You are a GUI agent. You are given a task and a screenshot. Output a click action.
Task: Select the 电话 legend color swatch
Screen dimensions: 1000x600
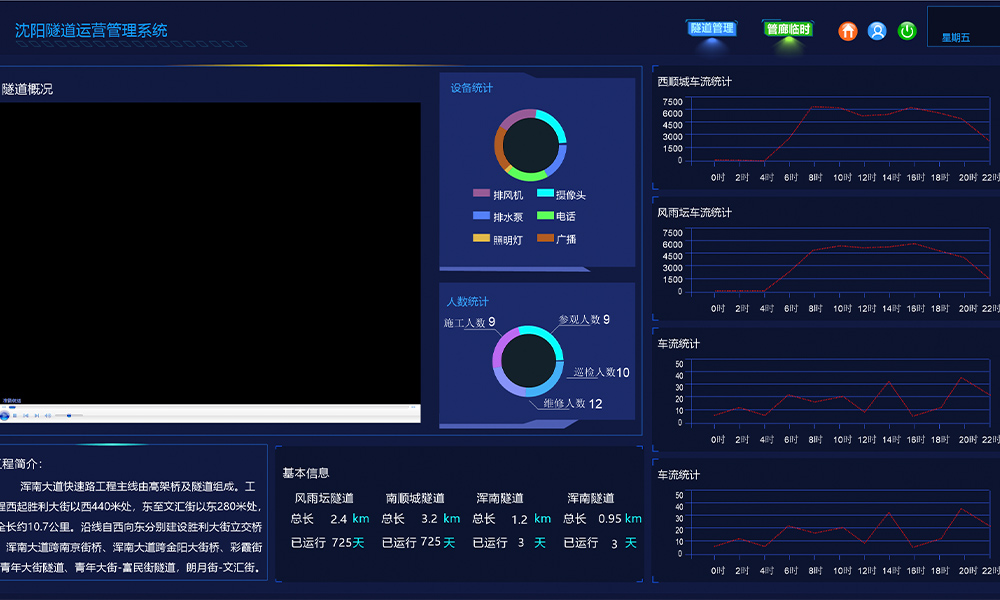pos(545,216)
